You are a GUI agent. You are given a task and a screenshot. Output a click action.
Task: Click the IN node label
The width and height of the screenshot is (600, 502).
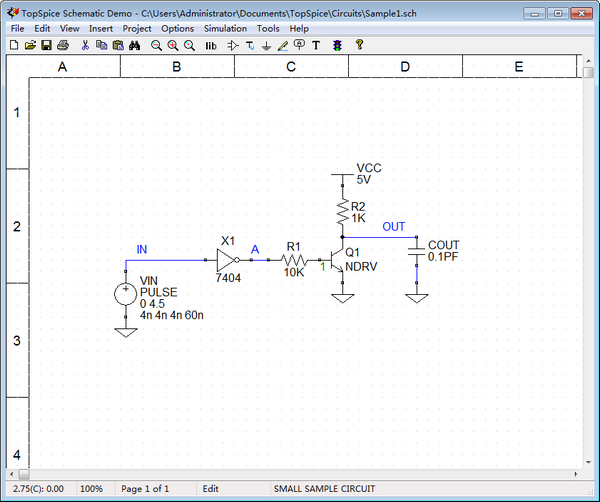tap(142, 249)
